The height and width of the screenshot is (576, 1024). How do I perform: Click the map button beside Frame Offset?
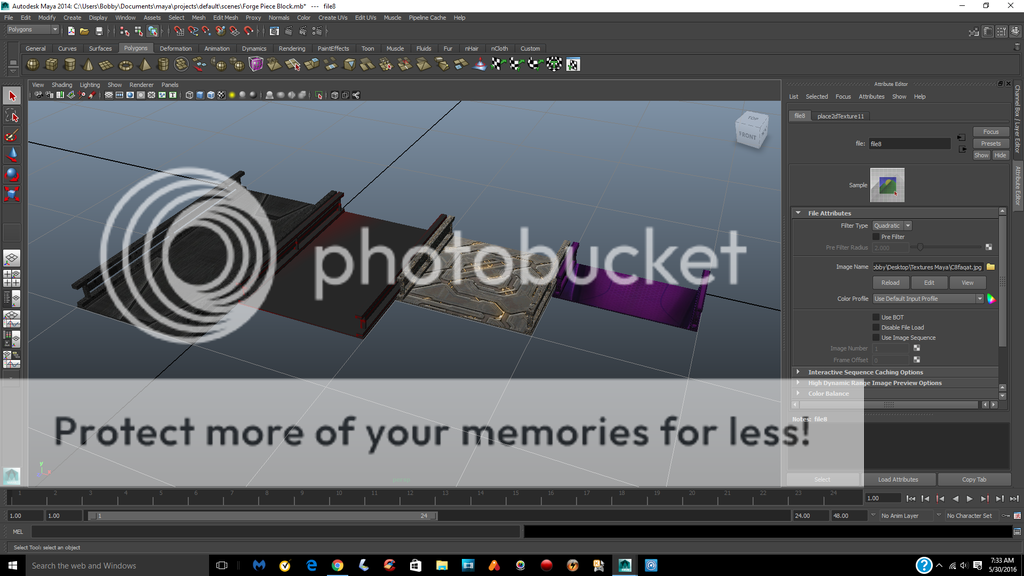coord(917,359)
